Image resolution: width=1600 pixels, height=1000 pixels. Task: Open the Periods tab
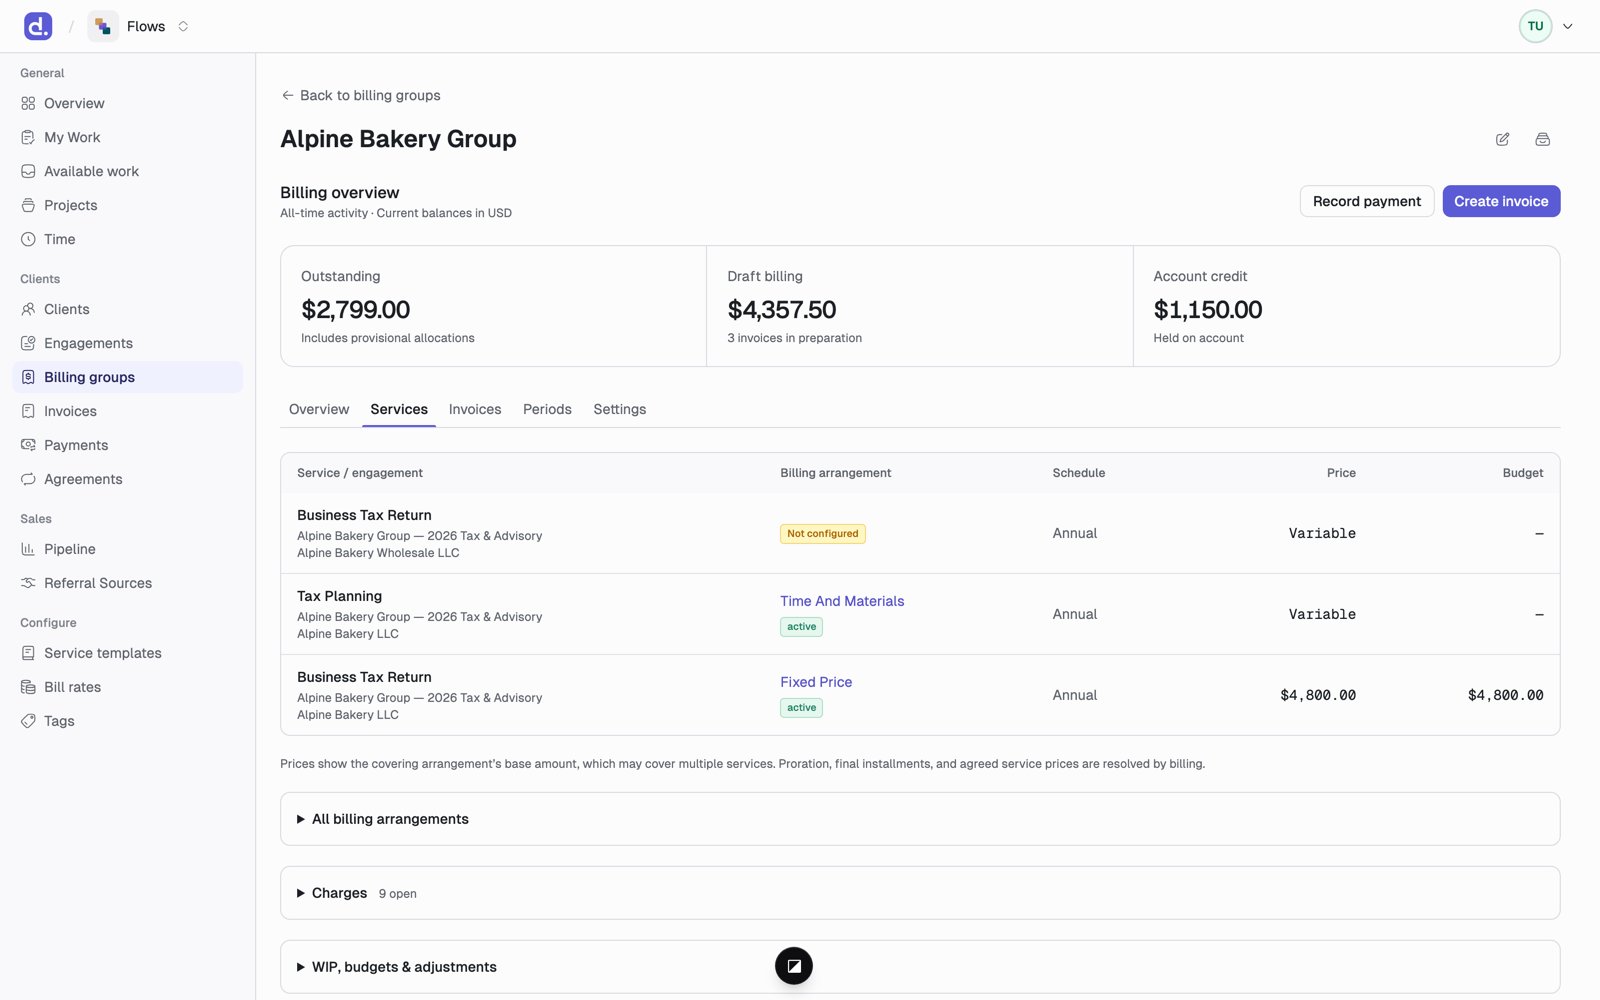click(547, 409)
